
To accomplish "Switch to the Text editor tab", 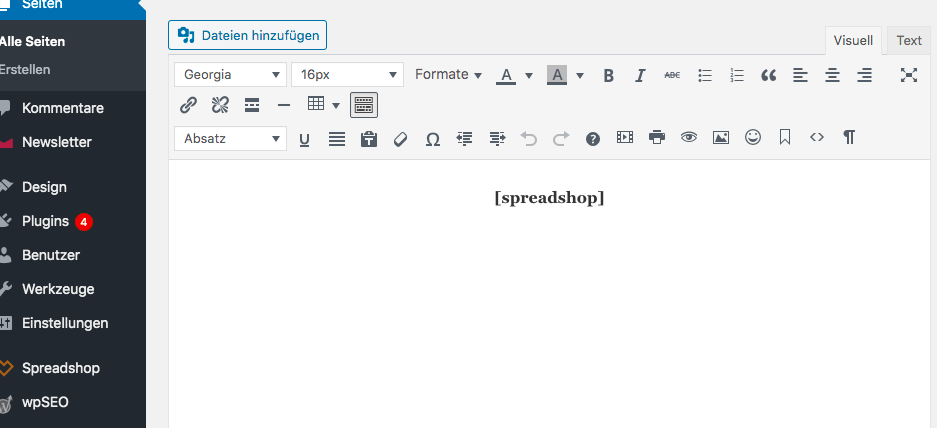I will point(908,41).
